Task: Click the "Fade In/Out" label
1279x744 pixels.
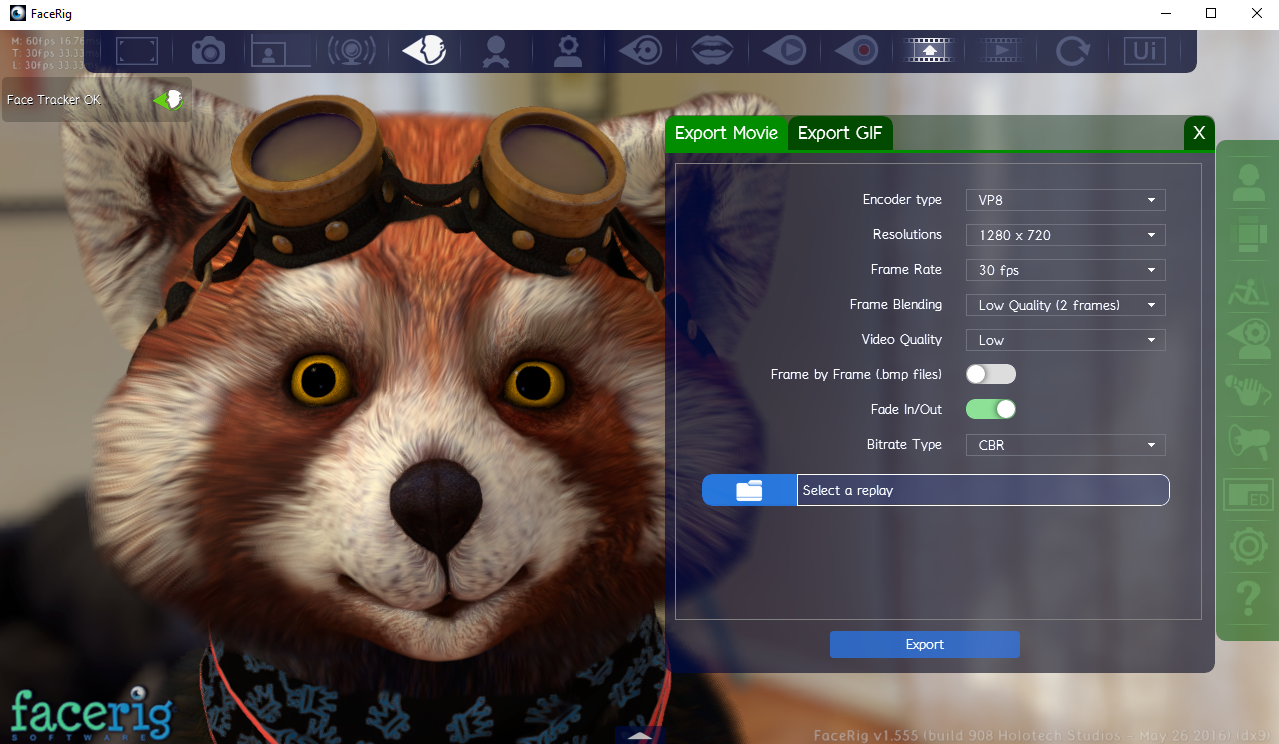Action: (907, 409)
